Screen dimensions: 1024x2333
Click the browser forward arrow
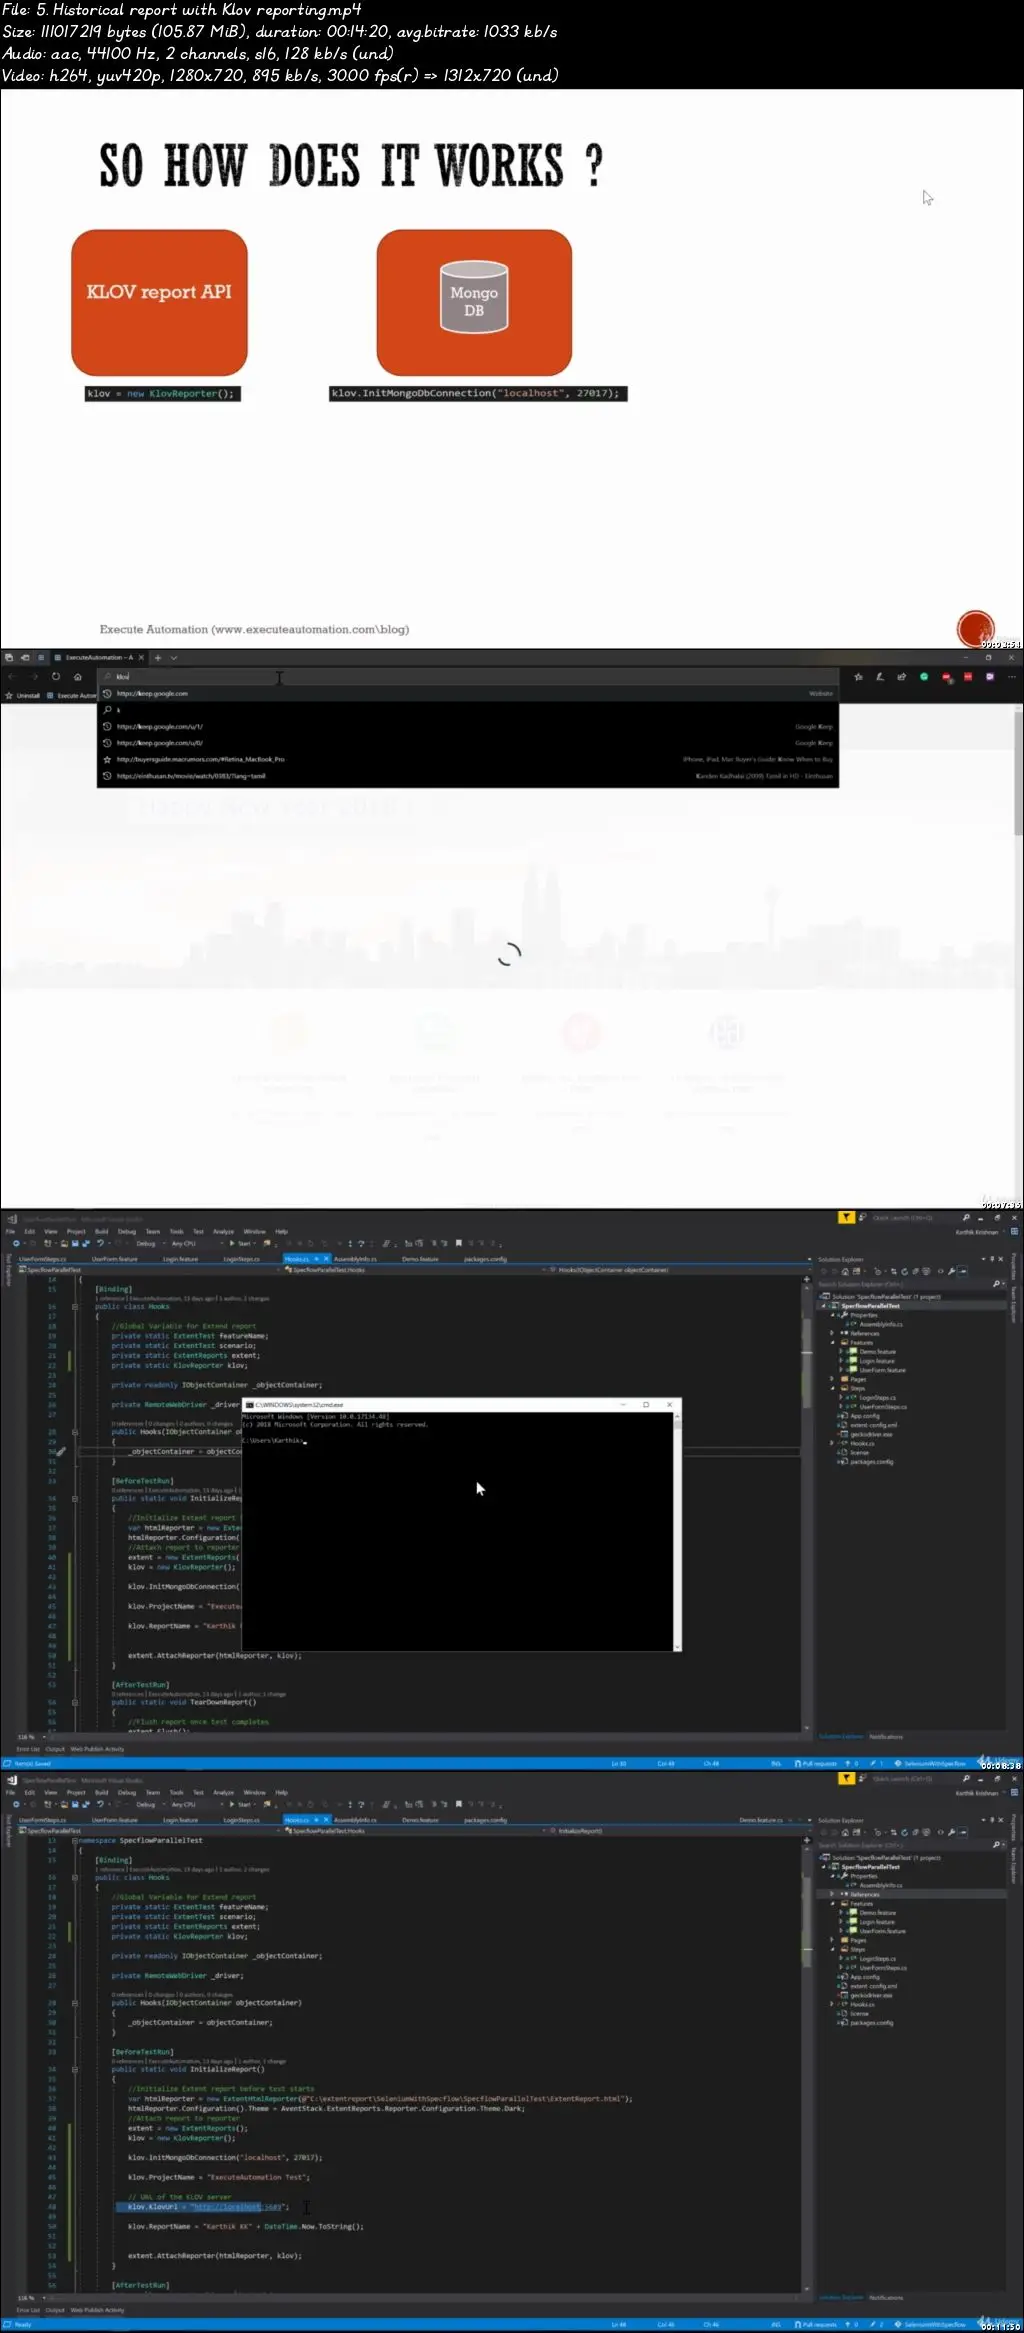click(x=34, y=677)
